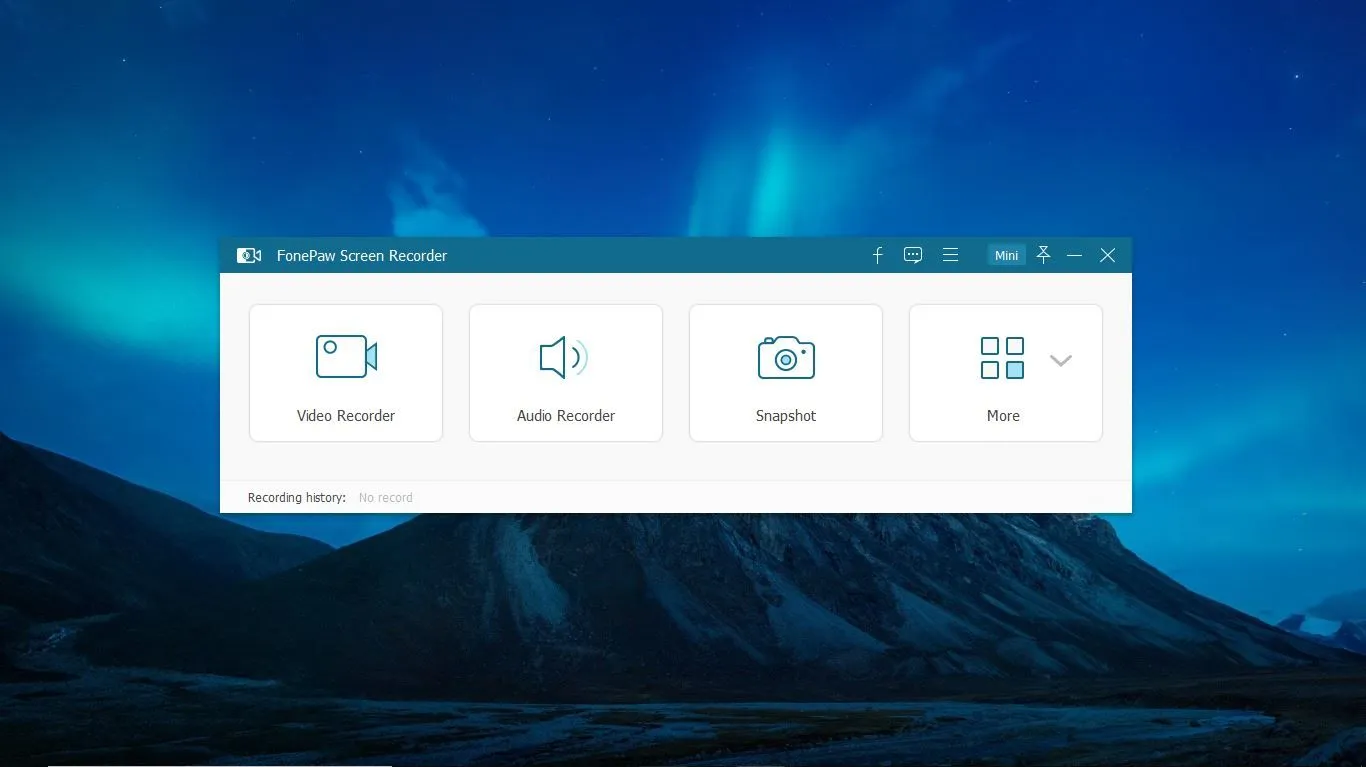The height and width of the screenshot is (767, 1366).
Task: Minimize the FonePaw Screen Recorder window
Action: [x=1075, y=255]
